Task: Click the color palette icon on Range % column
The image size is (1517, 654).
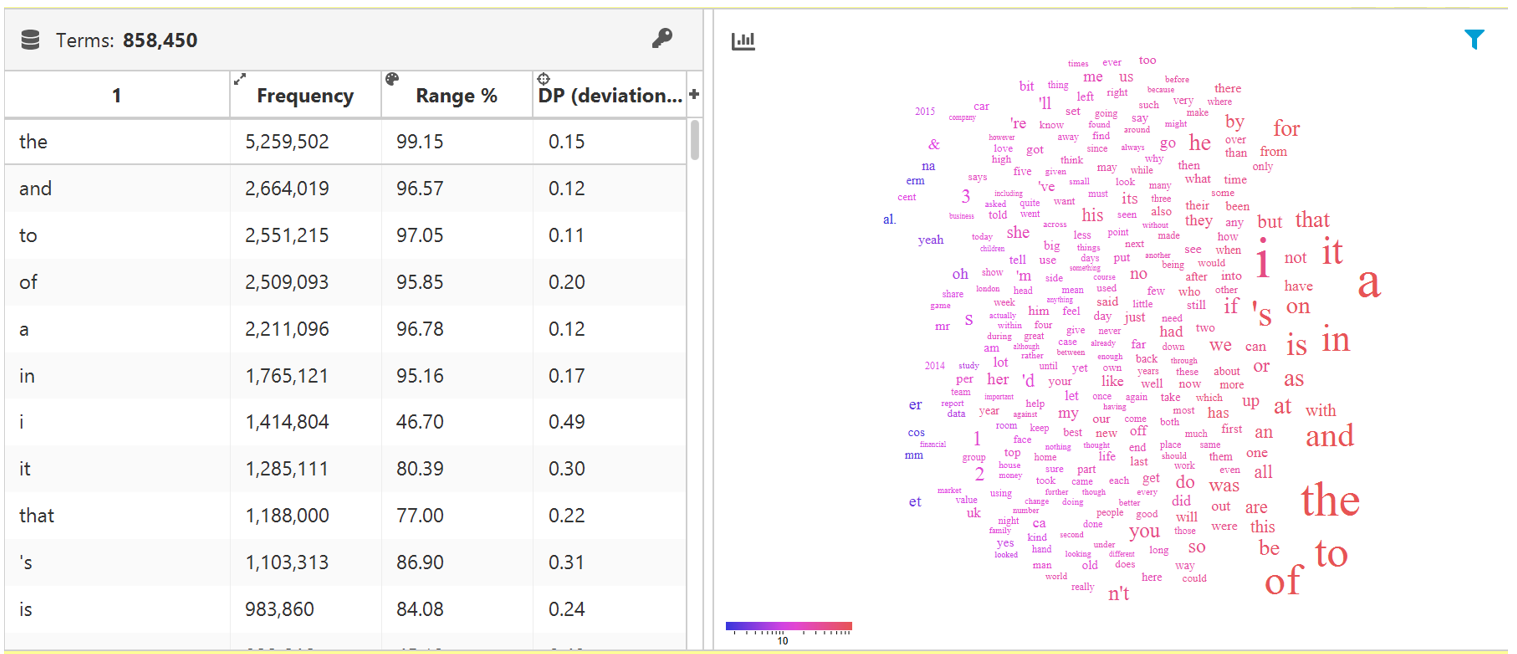Action: (x=391, y=79)
